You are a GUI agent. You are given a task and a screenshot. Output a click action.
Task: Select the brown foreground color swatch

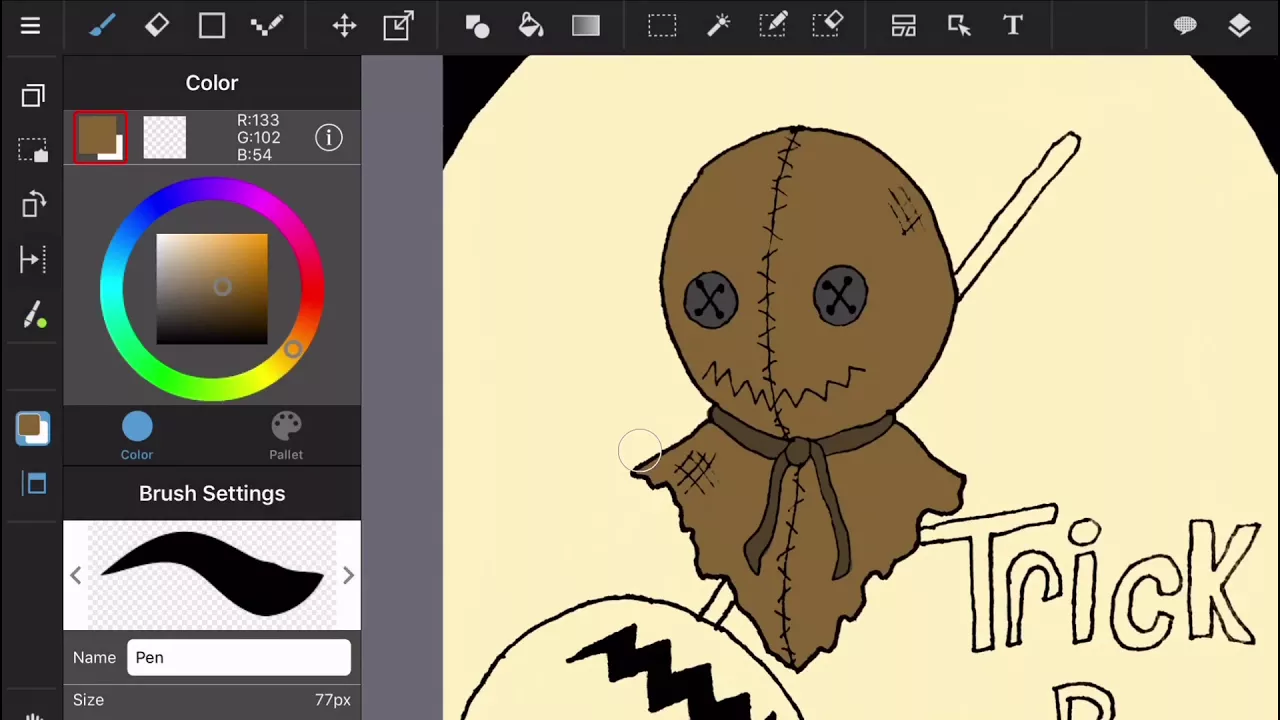point(100,137)
